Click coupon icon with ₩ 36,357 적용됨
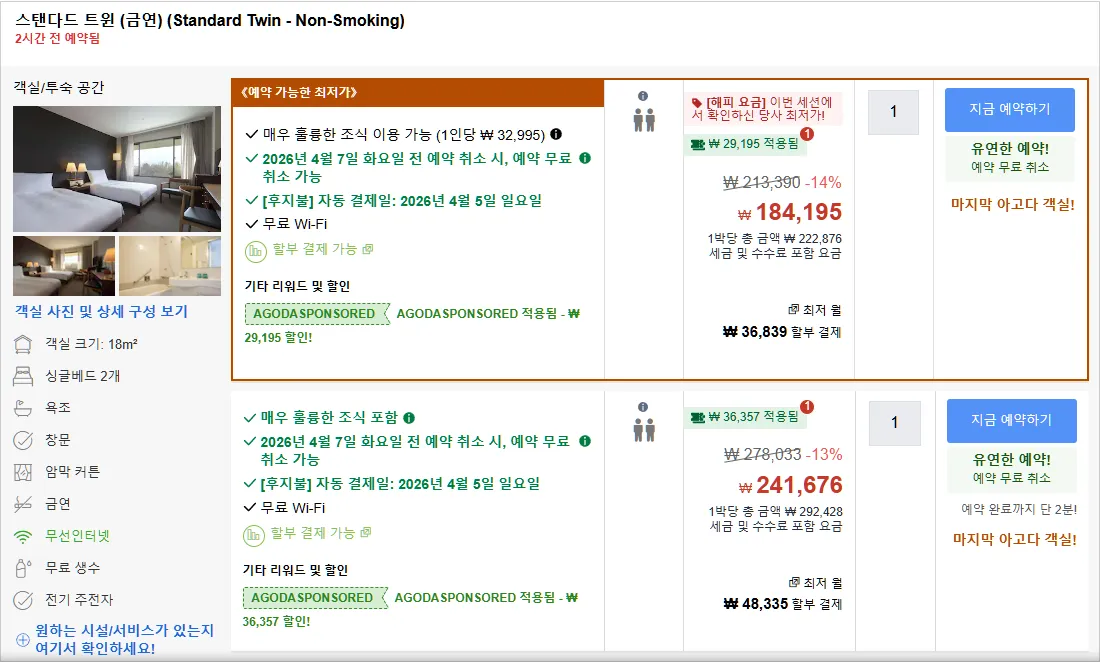 tap(697, 417)
